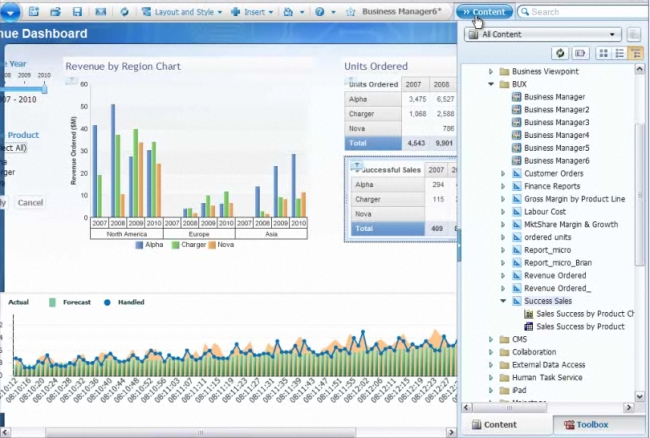Viewport: 650px width, 438px height.
Task: Click the Collaboration folder icon
Action: tap(504, 352)
